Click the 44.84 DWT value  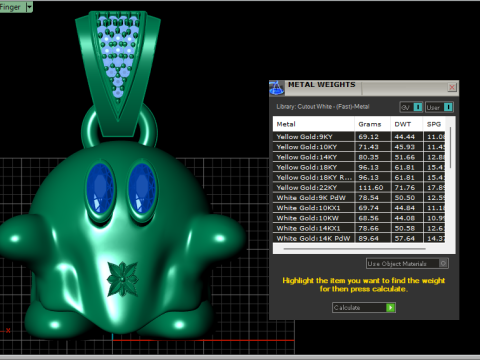(x=405, y=208)
